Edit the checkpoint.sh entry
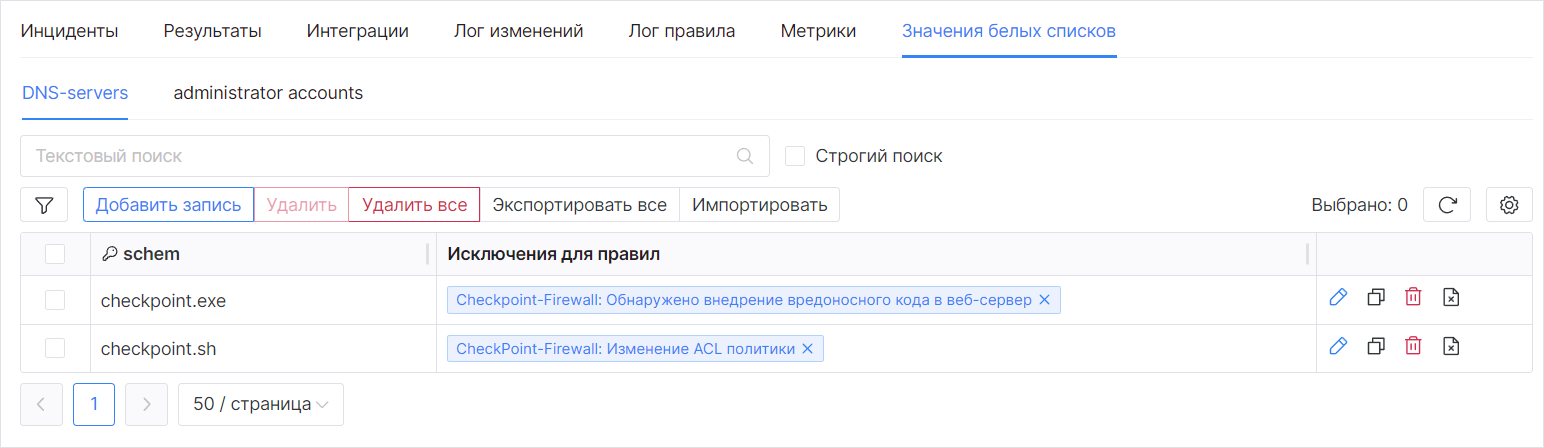Viewport: 1544px width, 448px height. 1338,346
